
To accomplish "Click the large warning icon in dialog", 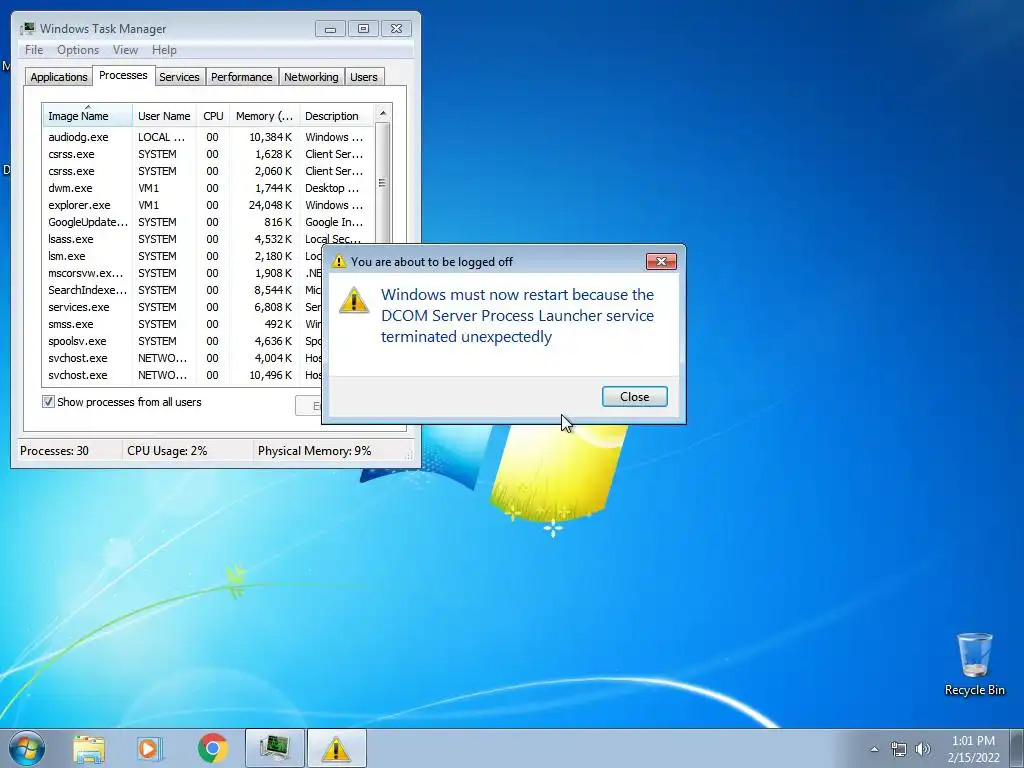I will click(x=354, y=300).
